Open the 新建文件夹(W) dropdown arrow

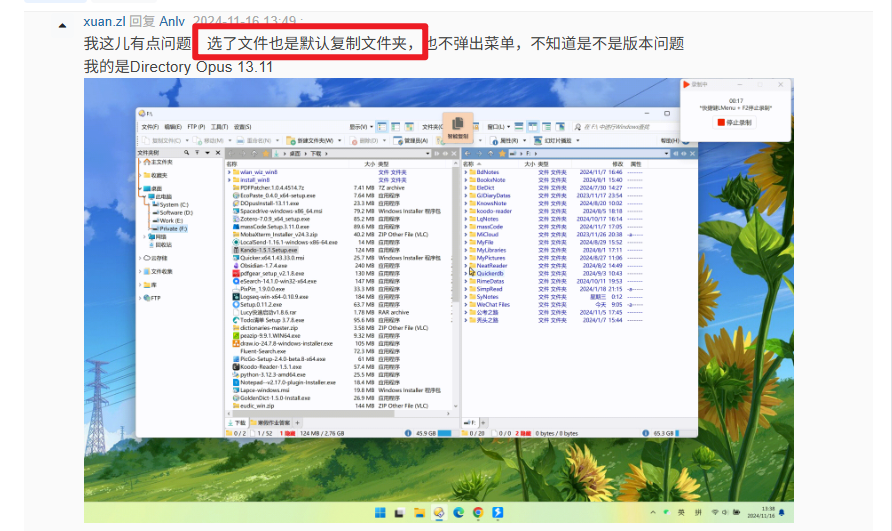click(x=340, y=141)
